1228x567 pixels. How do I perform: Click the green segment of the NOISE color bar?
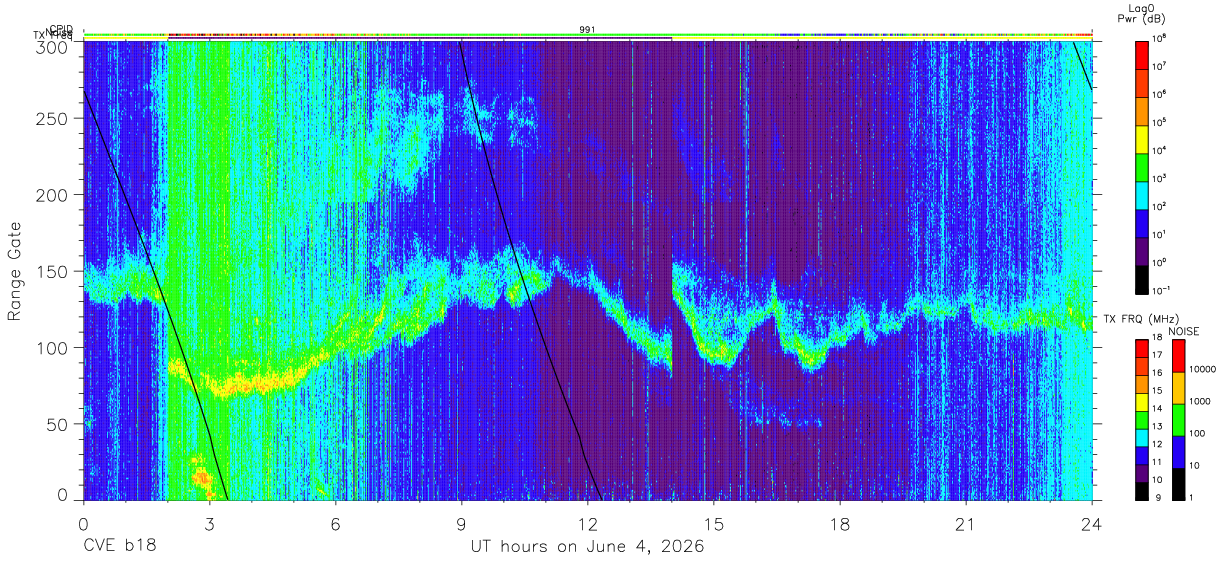click(x=1179, y=419)
